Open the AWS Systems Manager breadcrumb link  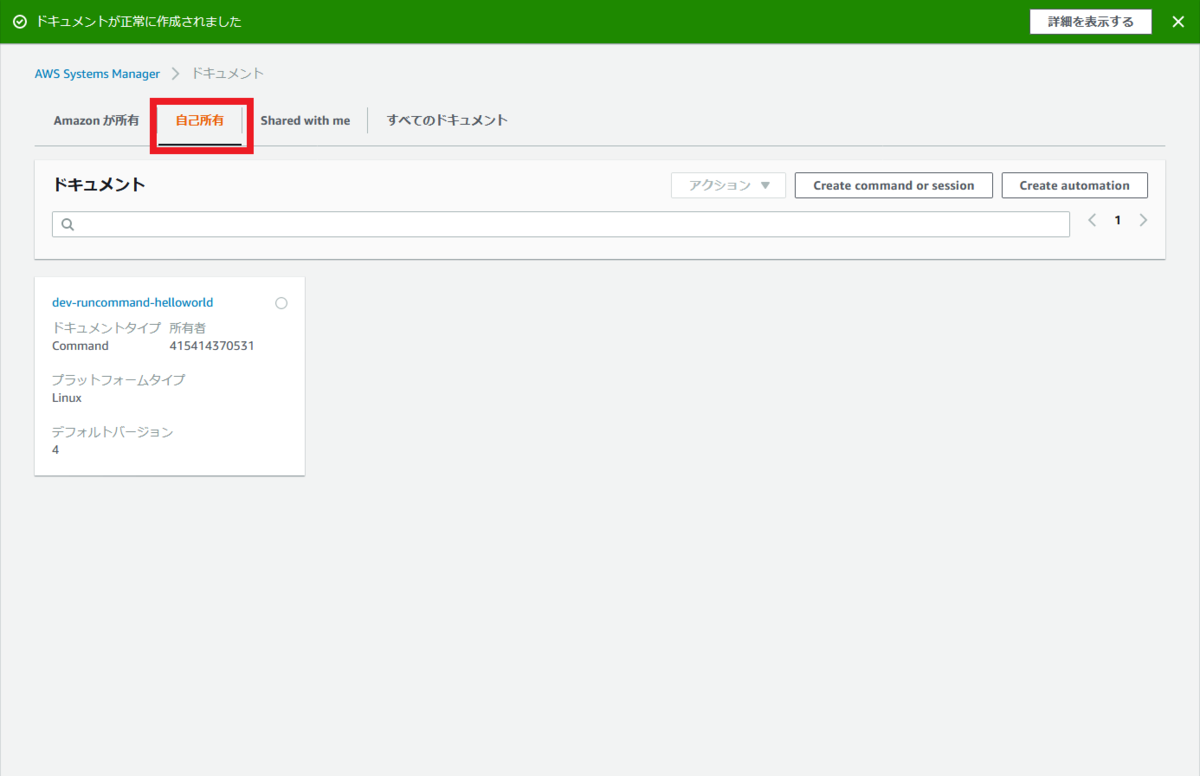coord(97,74)
